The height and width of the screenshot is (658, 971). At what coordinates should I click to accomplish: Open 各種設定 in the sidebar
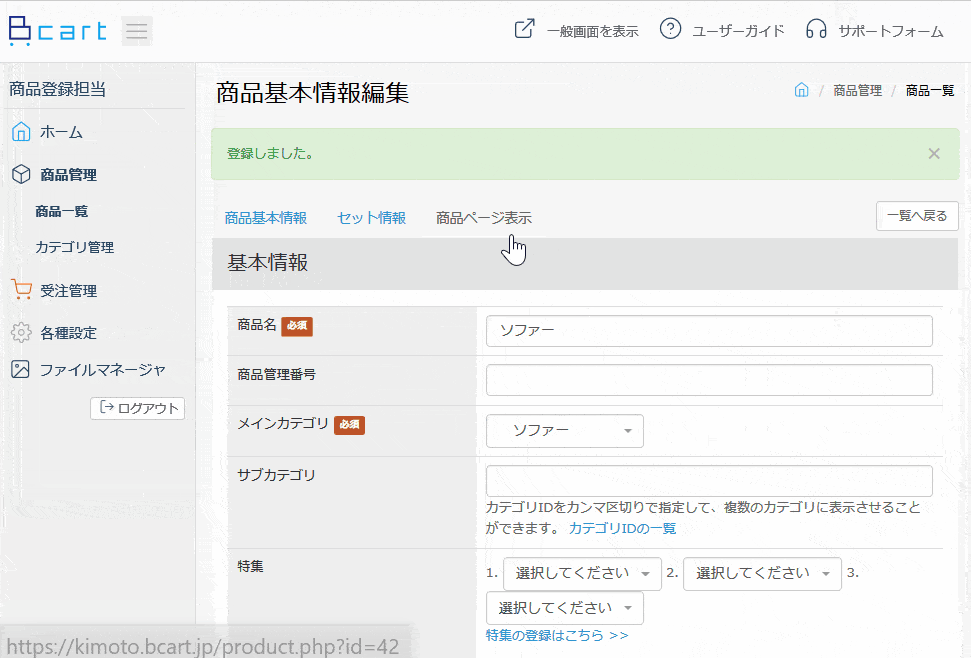pyautogui.click(x=68, y=333)
